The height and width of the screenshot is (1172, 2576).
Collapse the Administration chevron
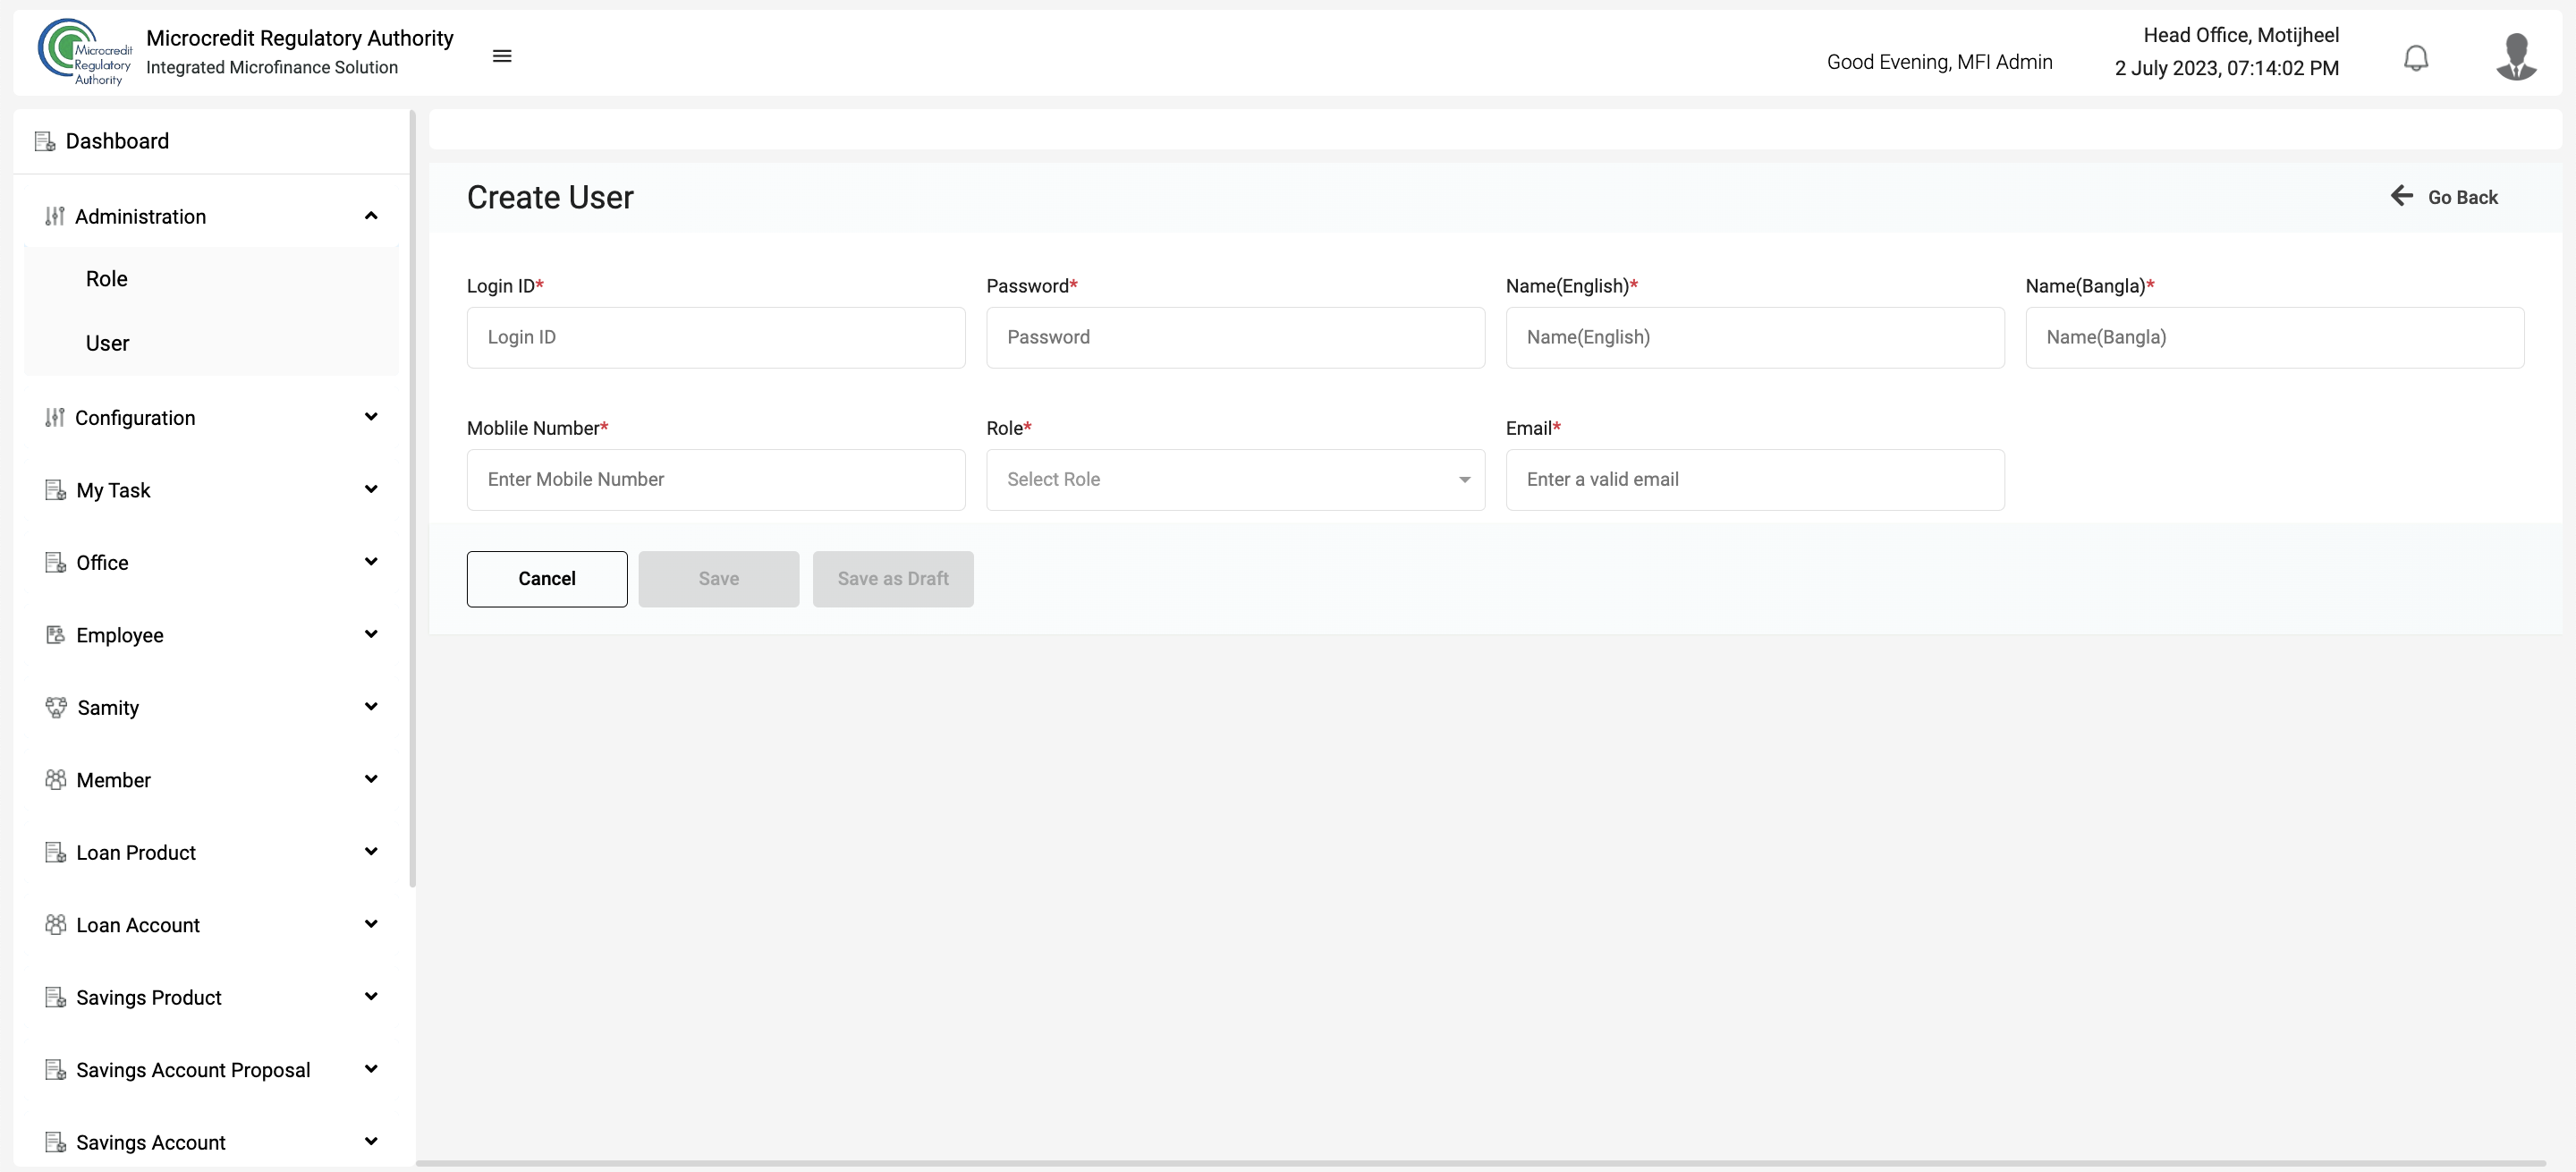(x=371, y=216)
